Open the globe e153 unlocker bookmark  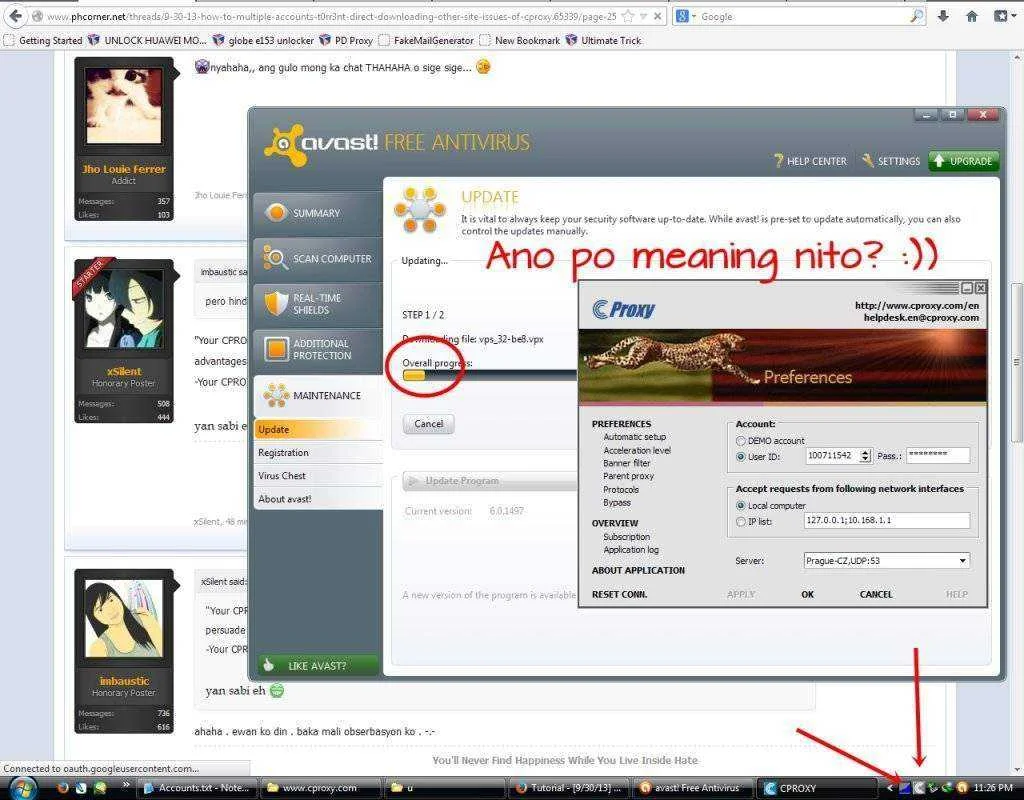pyautogui.click(x=264, y=40)
